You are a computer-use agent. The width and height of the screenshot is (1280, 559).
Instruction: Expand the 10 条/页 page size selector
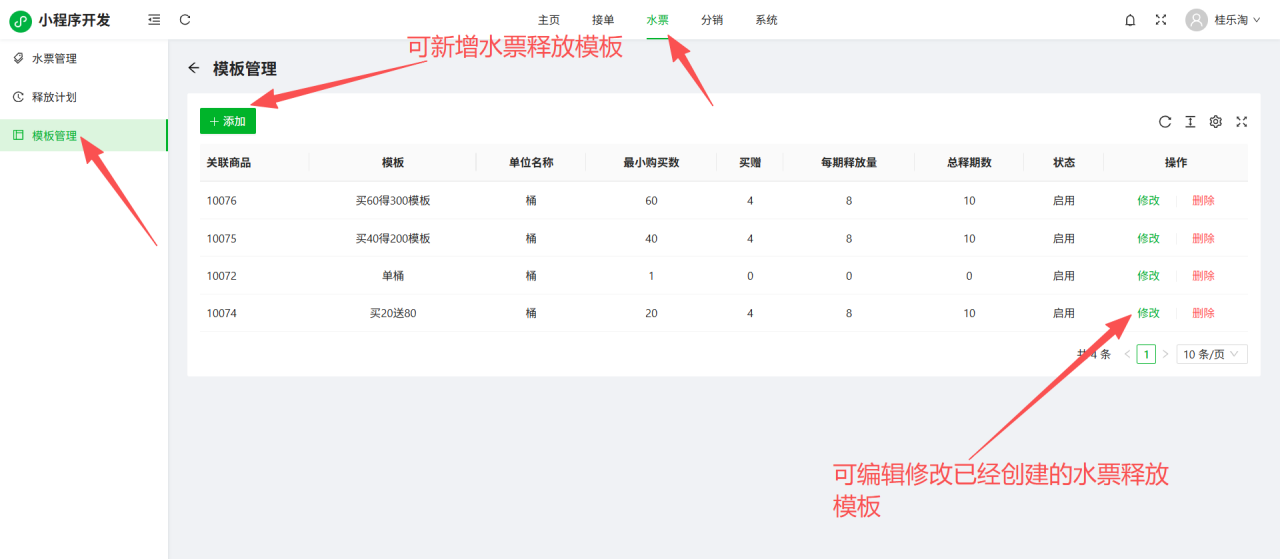pos(1211,354)
